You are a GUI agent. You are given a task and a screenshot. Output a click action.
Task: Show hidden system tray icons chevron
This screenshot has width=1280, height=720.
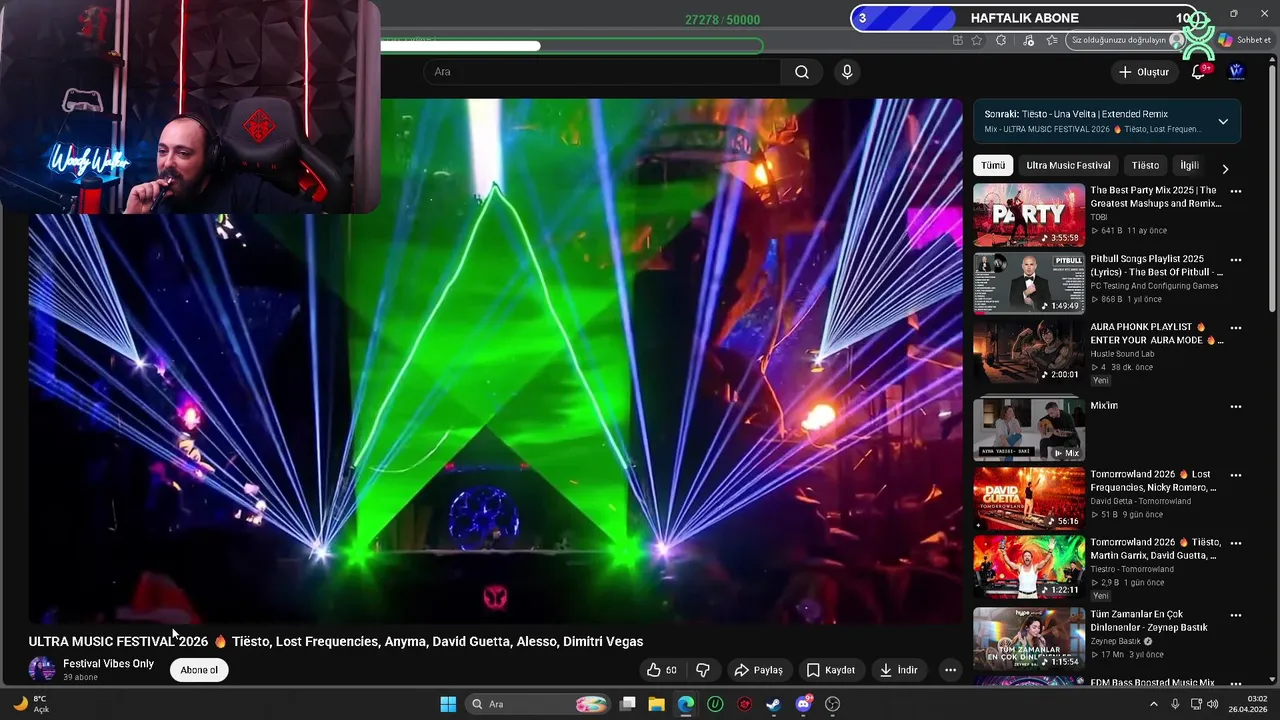[x=1153, y=704]
